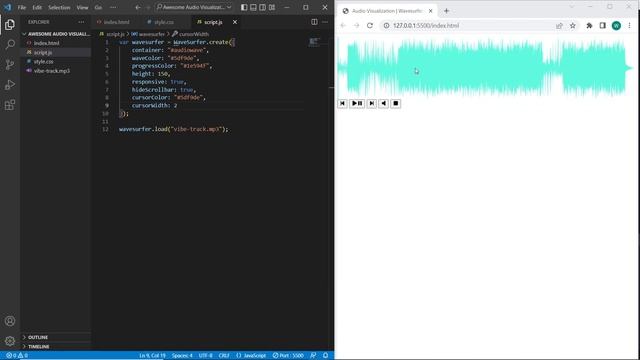This screenshot has height=360, width=640.
Task: Open the notifications bell in status bar
Action: click(x=325, y=356)
